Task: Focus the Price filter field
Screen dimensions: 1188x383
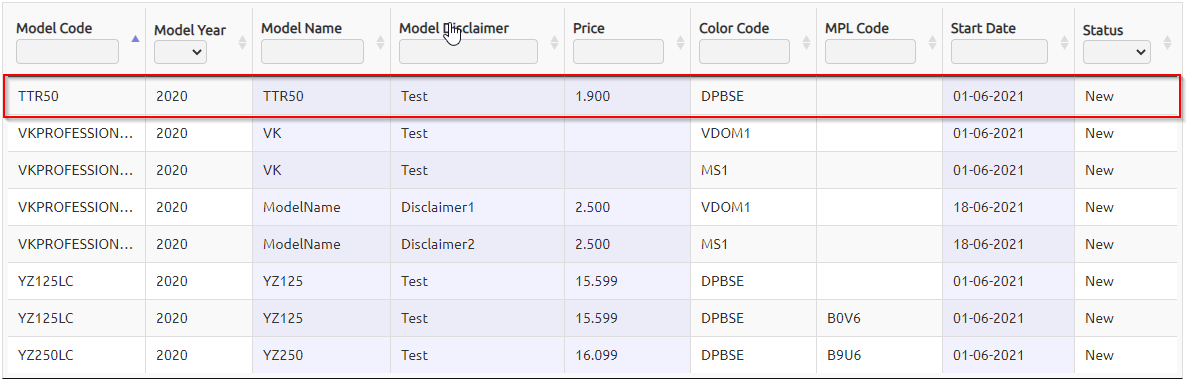Action: [618, 51]
